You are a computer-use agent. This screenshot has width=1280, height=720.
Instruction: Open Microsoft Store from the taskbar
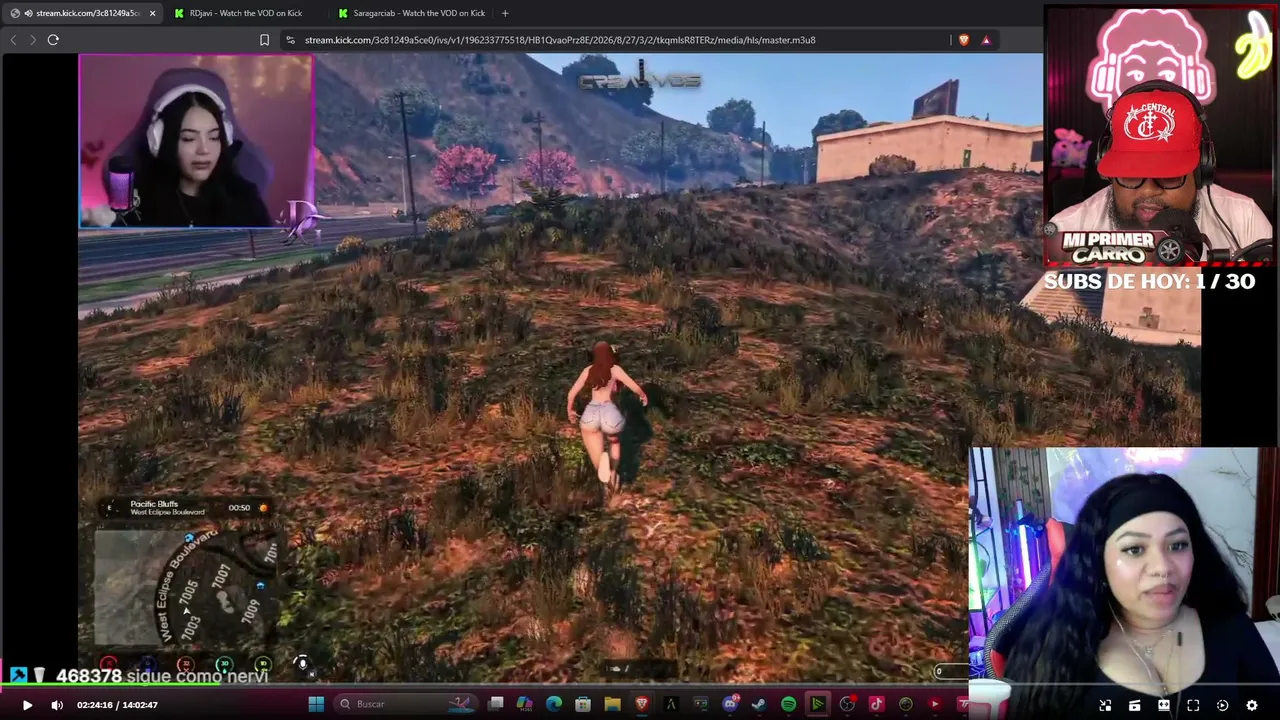click(583, 704)
